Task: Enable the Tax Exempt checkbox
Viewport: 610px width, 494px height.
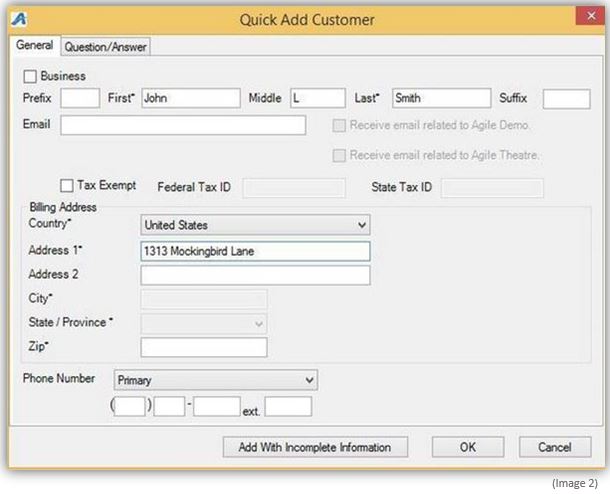Action: [67, 186]
